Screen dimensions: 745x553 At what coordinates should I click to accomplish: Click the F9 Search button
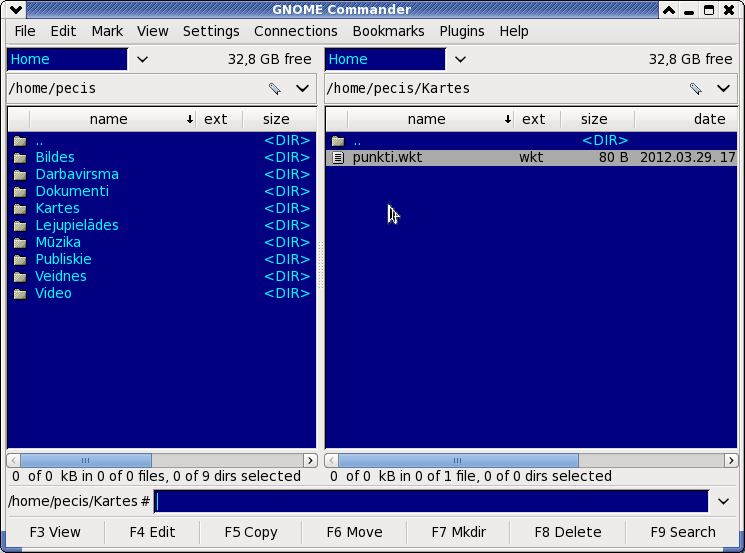(x=683, y=532)
